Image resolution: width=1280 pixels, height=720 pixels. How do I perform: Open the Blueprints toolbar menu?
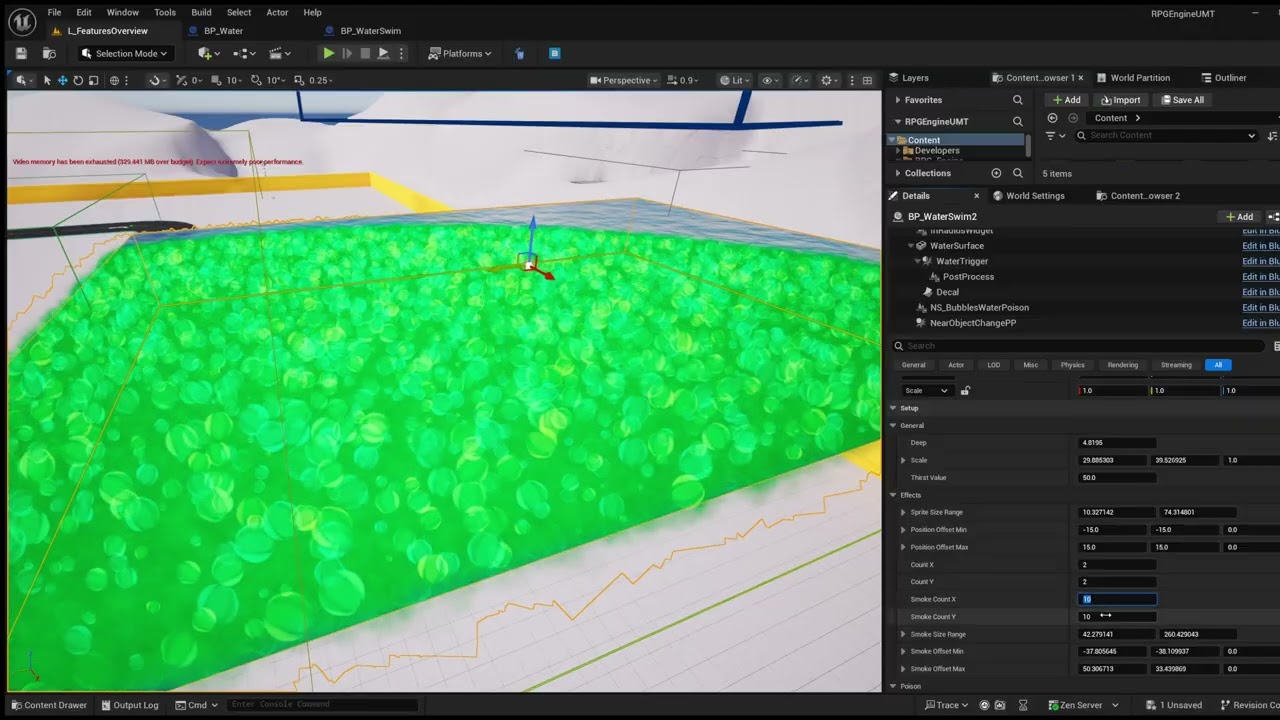click(x=243, y=53)
